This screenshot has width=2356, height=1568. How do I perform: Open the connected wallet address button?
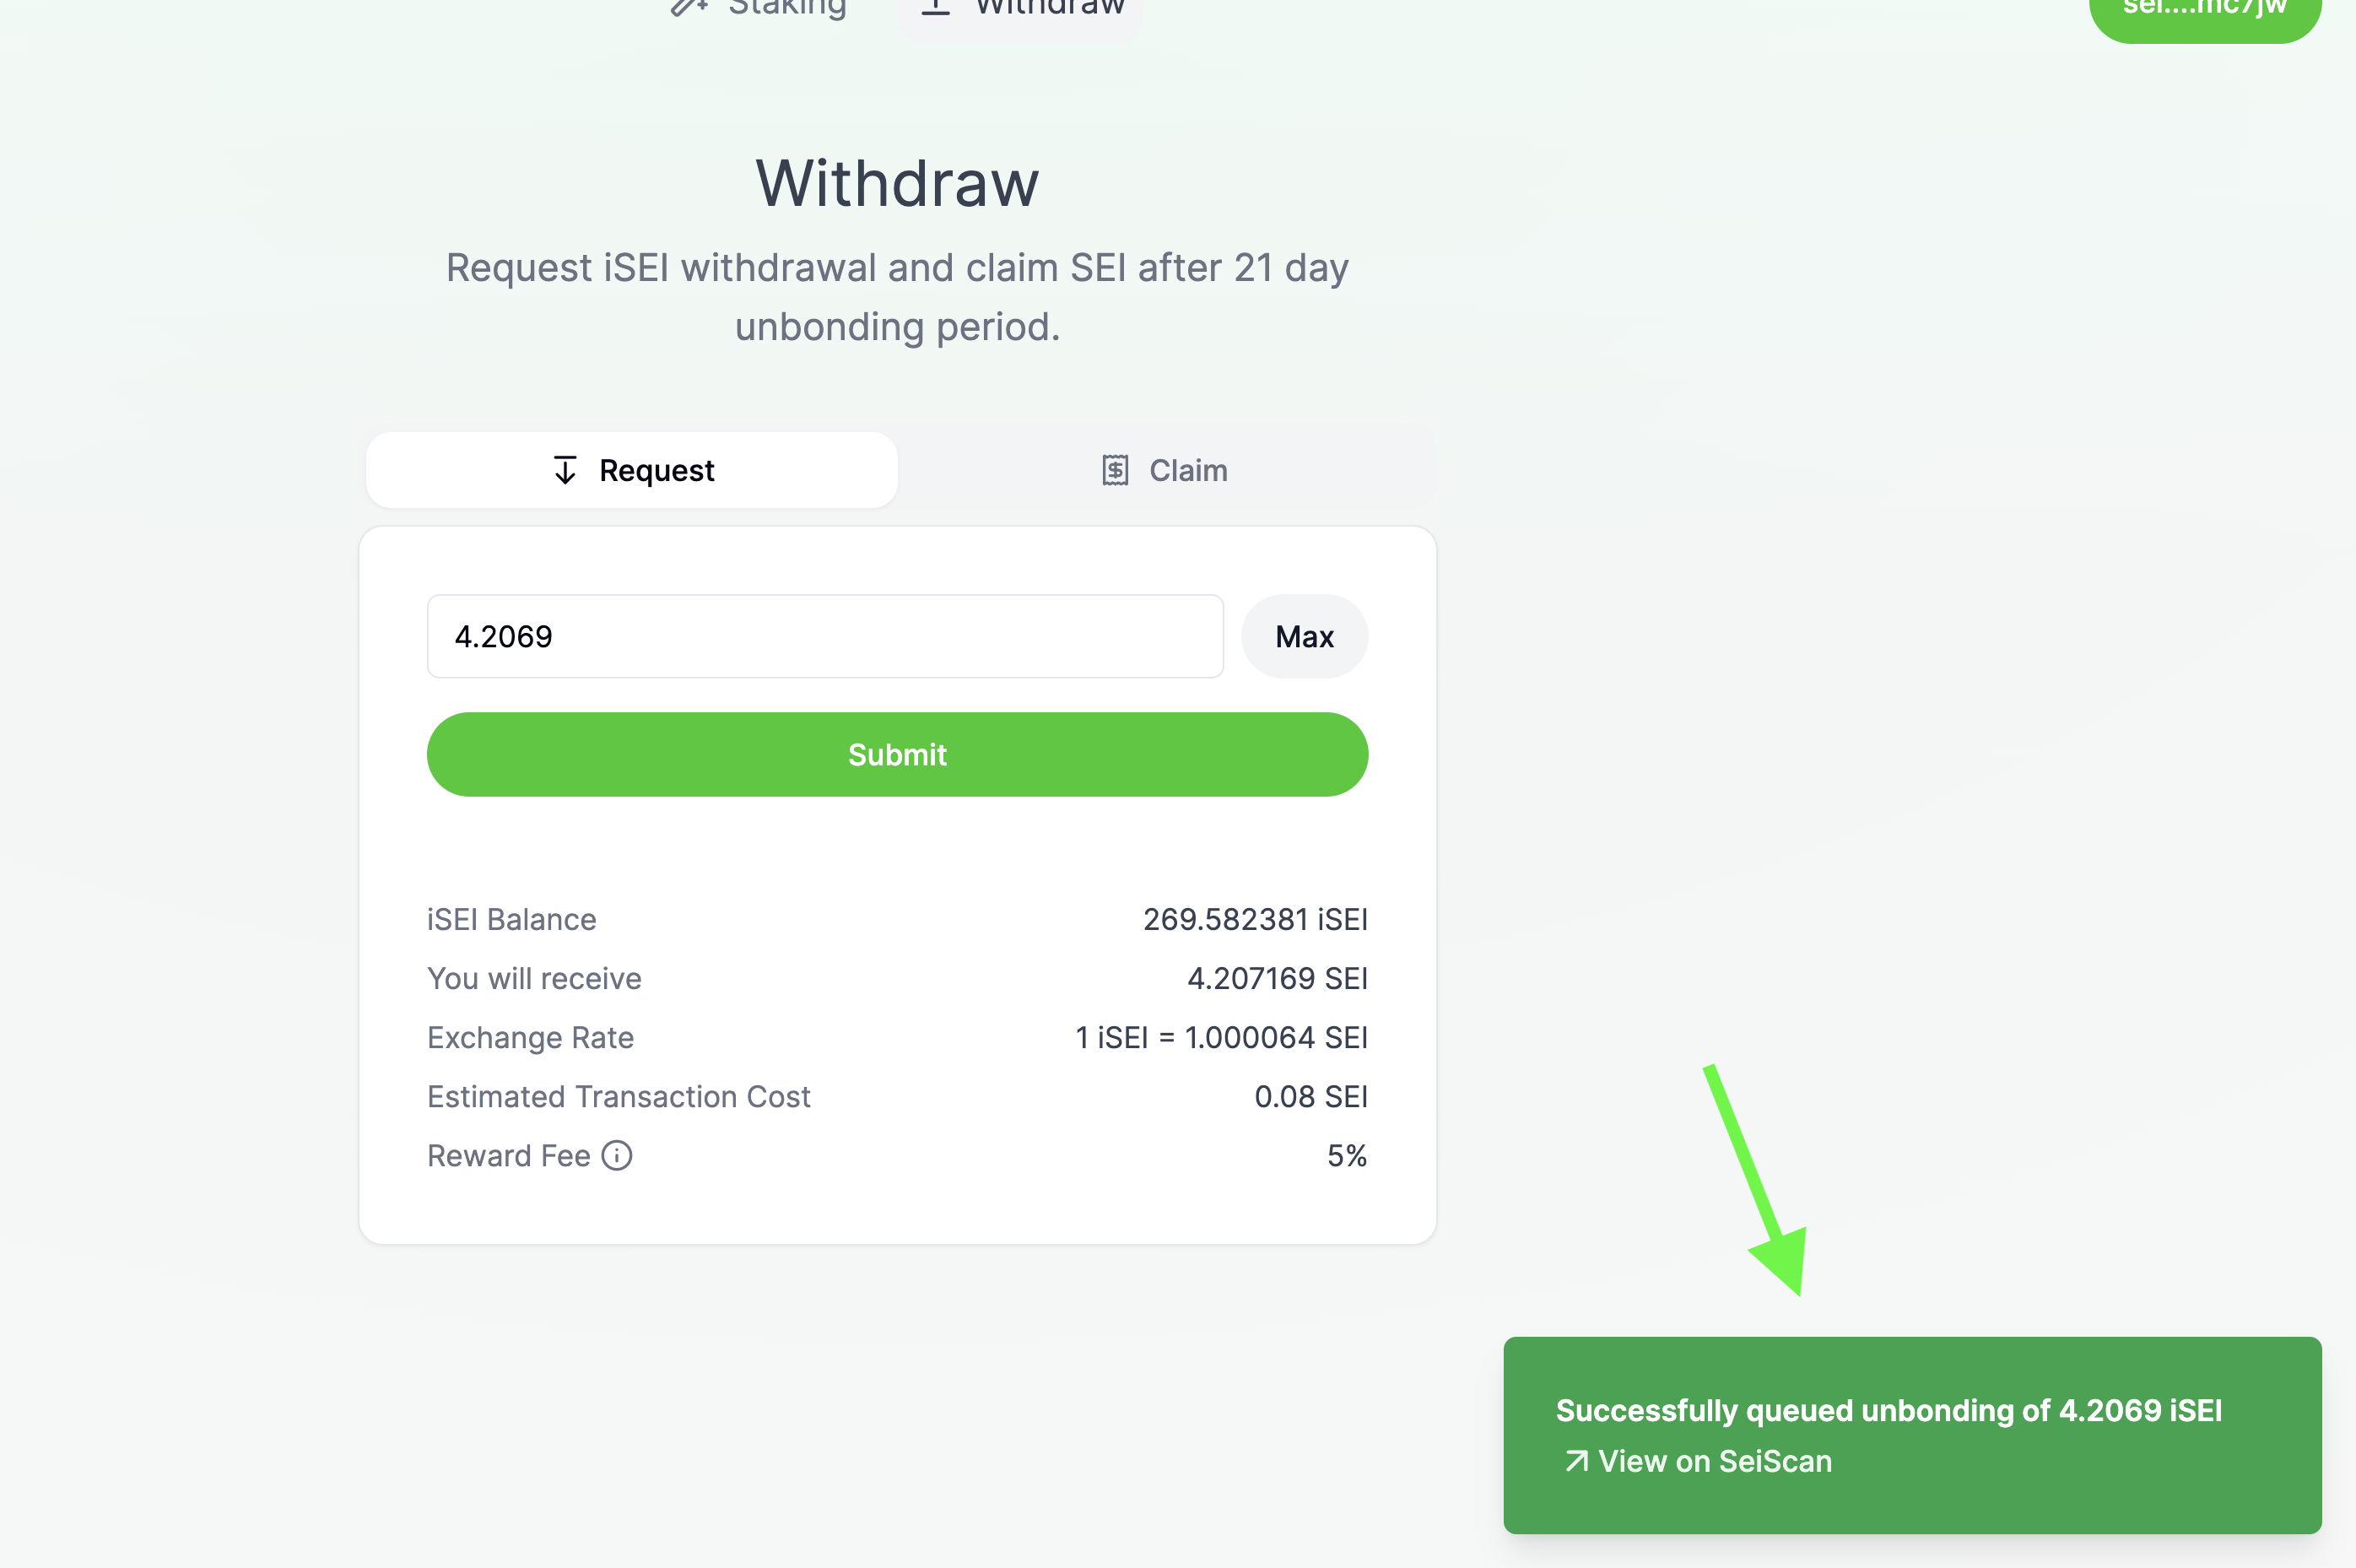coord(2204,10)
